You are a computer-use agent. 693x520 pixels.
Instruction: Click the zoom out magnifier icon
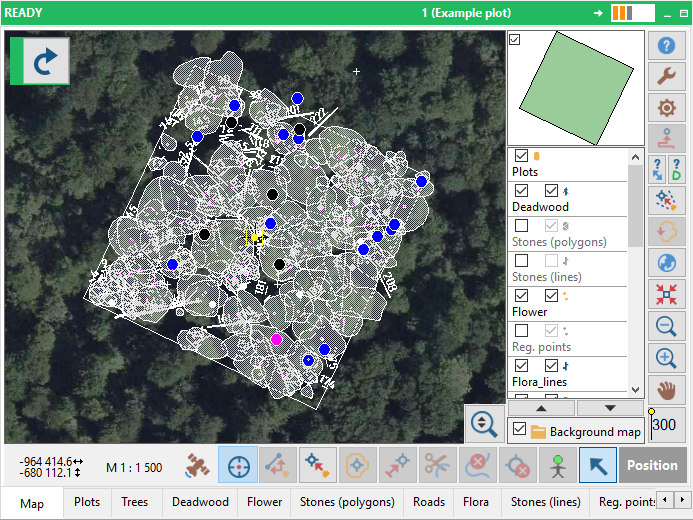pyautogui.click(x=665, y=325)
